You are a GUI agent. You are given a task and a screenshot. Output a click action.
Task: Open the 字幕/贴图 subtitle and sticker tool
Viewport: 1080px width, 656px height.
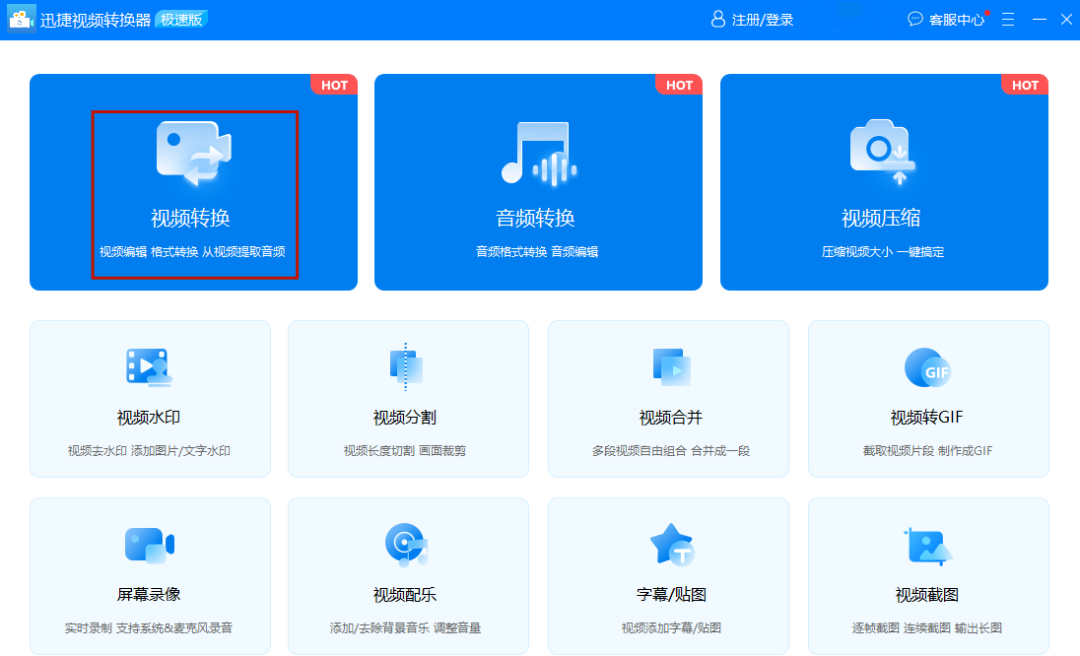[668, 575]
